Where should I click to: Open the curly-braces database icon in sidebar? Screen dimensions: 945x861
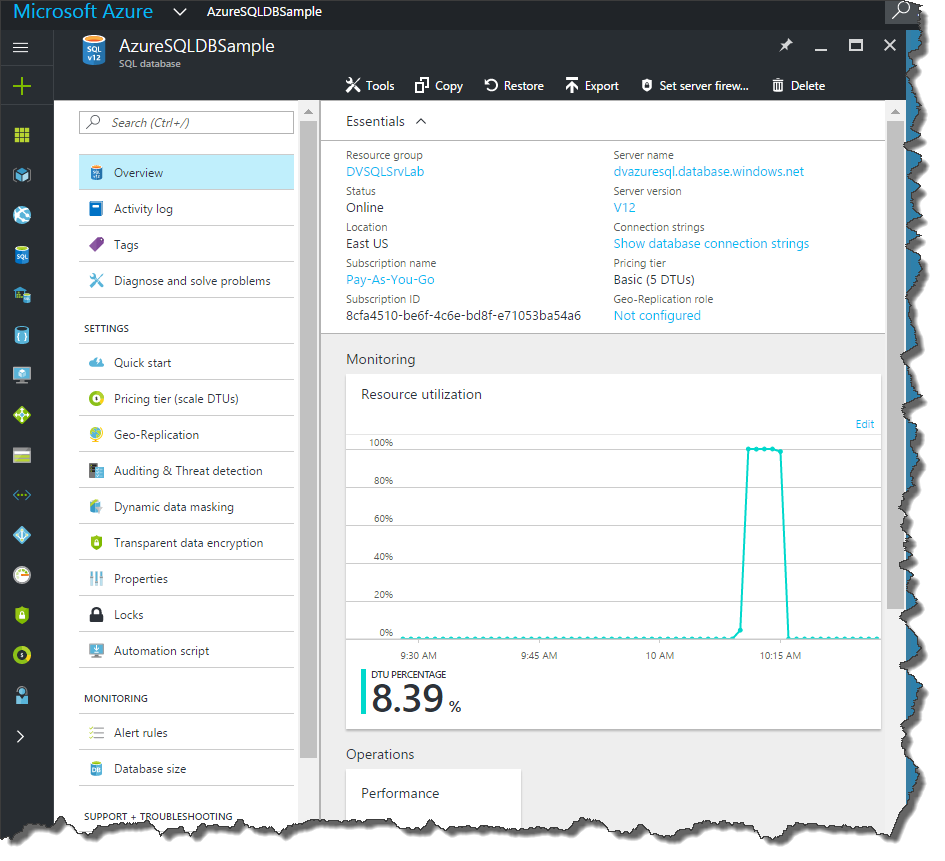tap(22, 335)
